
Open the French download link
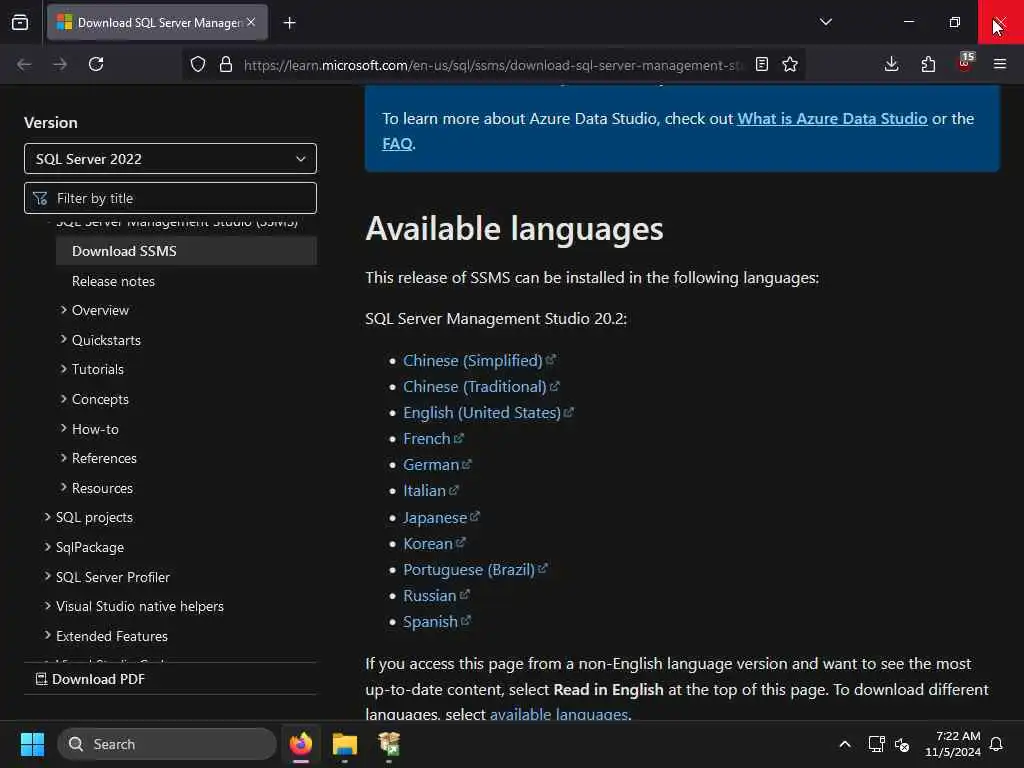433,439
